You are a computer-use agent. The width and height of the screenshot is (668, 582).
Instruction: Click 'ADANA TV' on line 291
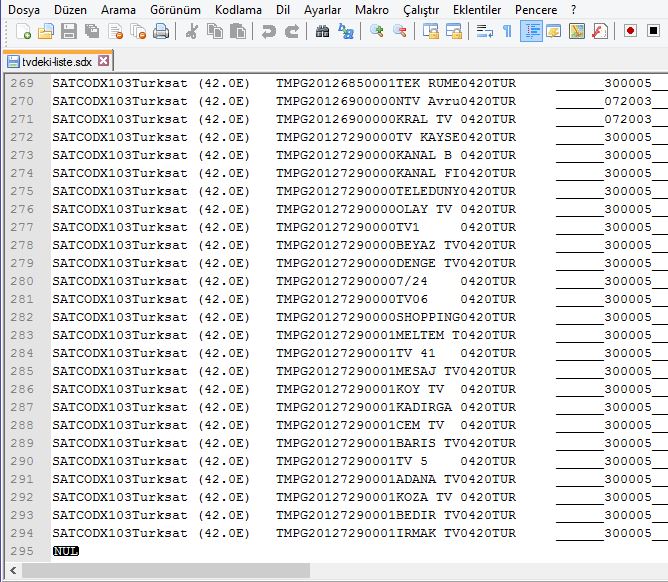coord(428,479)
